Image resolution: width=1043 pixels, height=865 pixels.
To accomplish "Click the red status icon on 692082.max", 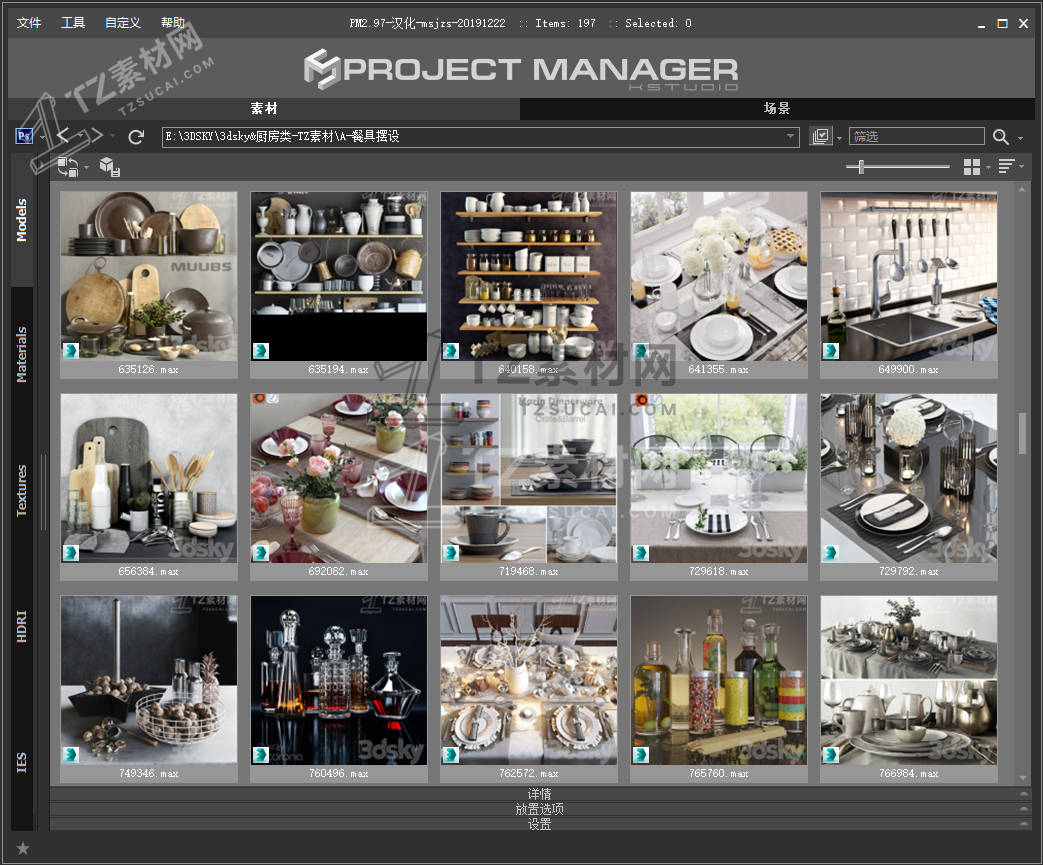I will click(x=258, y=399).
